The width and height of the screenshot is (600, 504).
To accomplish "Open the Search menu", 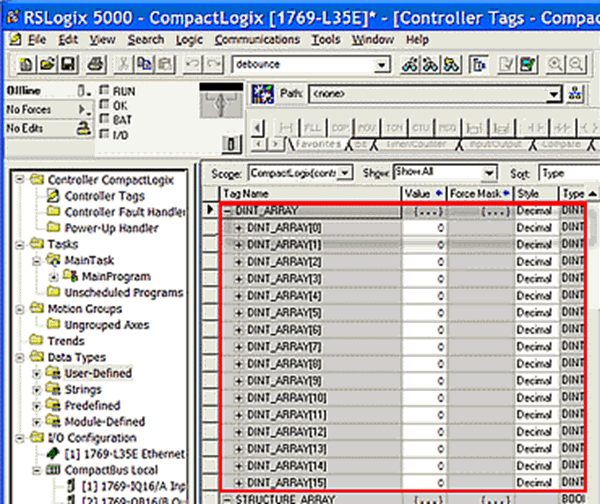I will (x=146, y=39).
